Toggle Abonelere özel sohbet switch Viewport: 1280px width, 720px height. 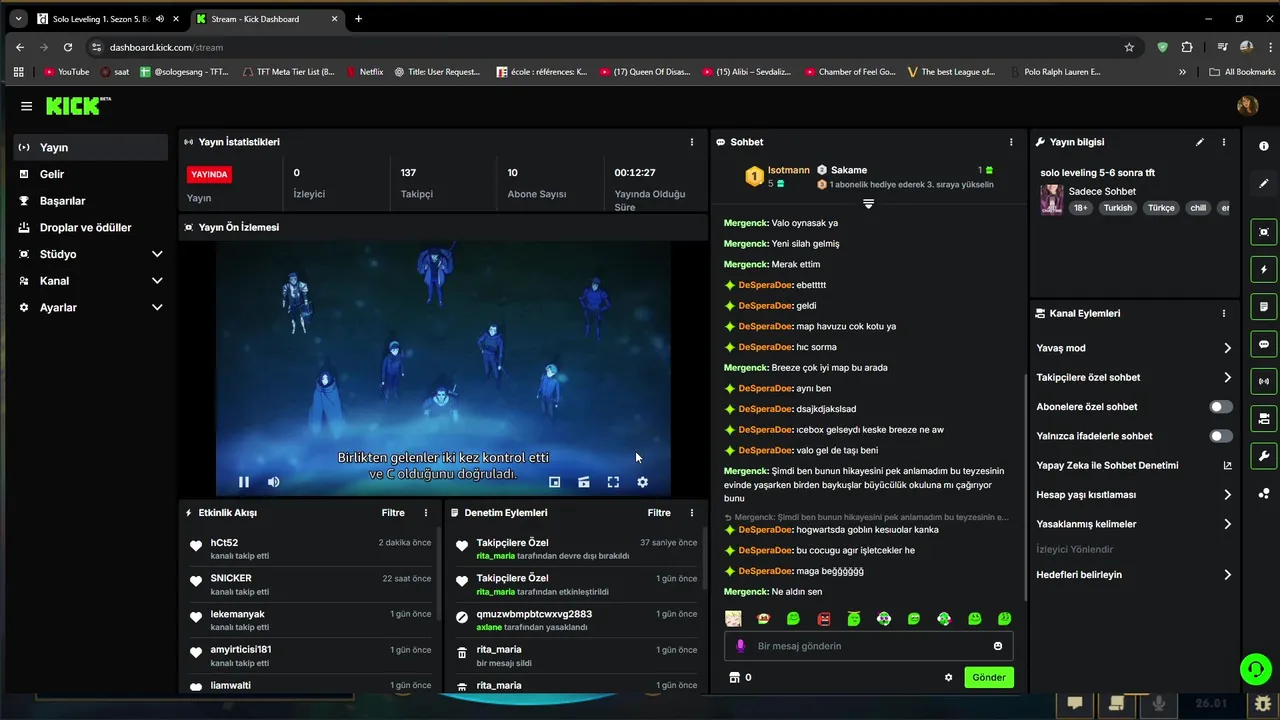(1221, 407)
